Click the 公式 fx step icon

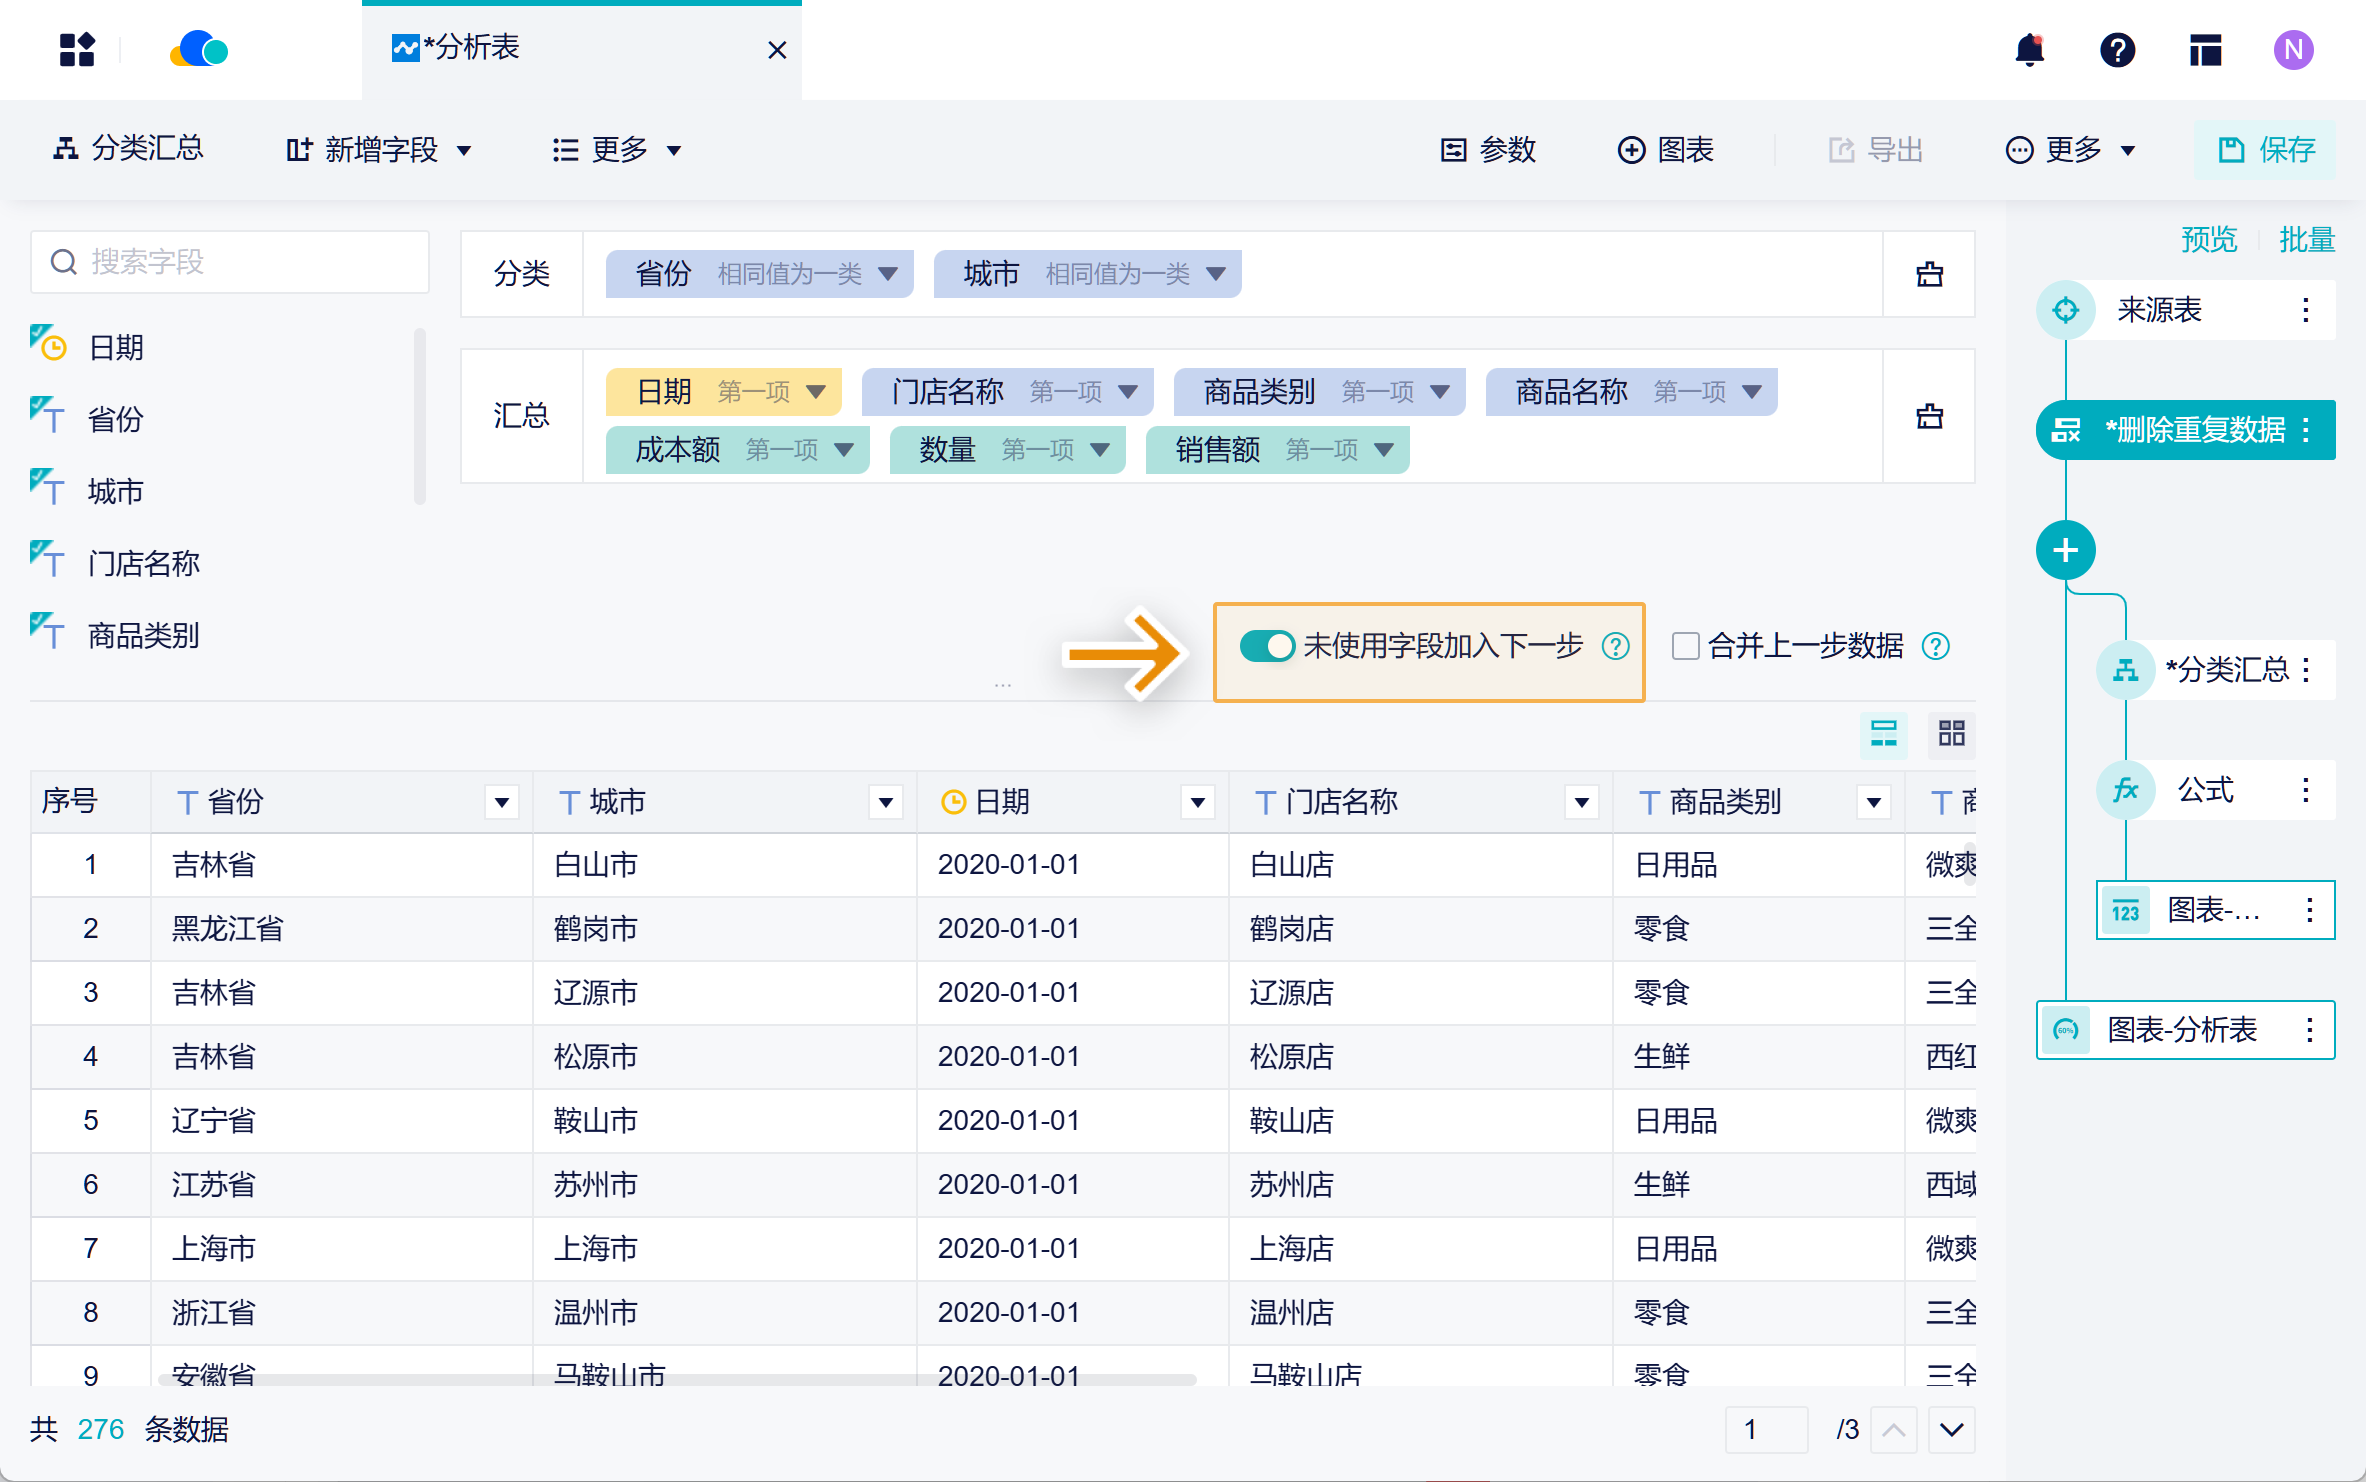[x=2125, y=790]
